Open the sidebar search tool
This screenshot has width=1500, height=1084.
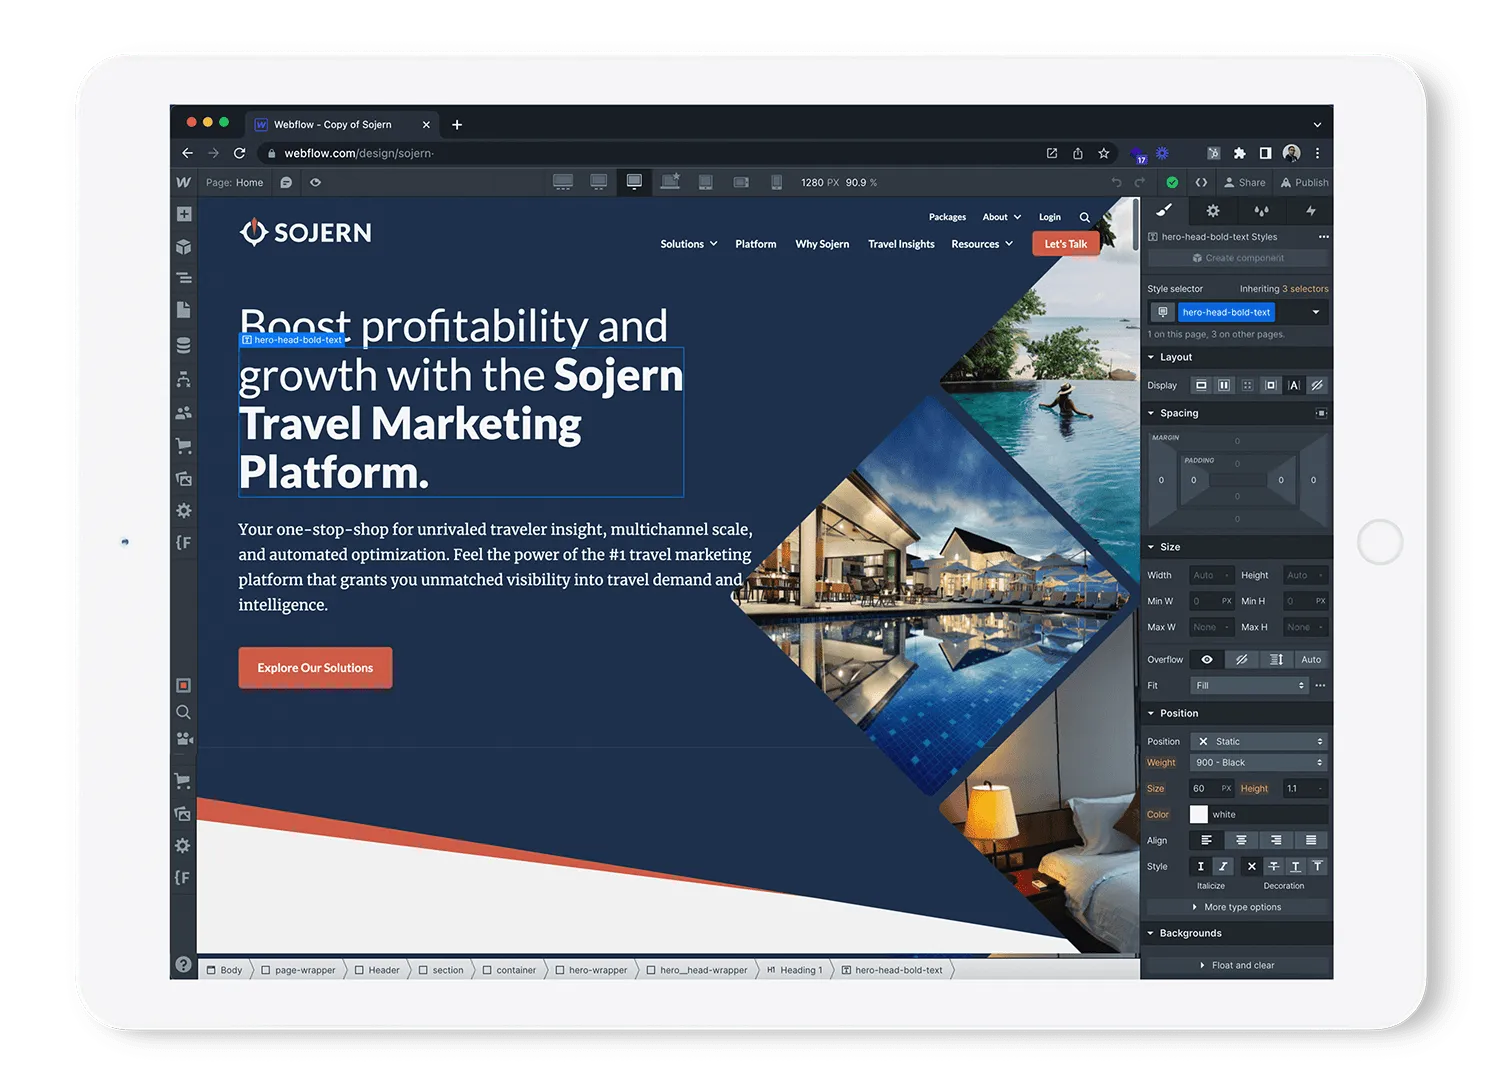pos(183,713)
